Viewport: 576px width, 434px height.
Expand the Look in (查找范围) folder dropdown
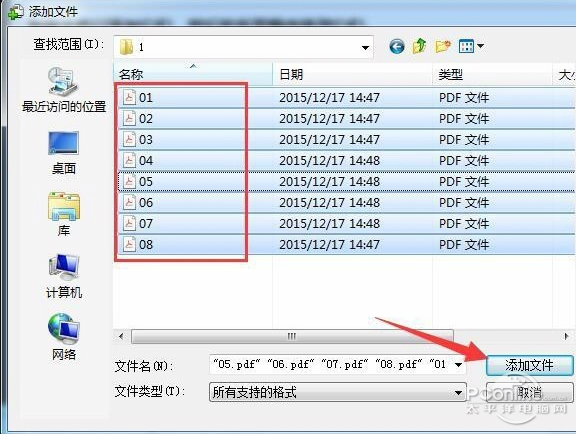(365, 47)
